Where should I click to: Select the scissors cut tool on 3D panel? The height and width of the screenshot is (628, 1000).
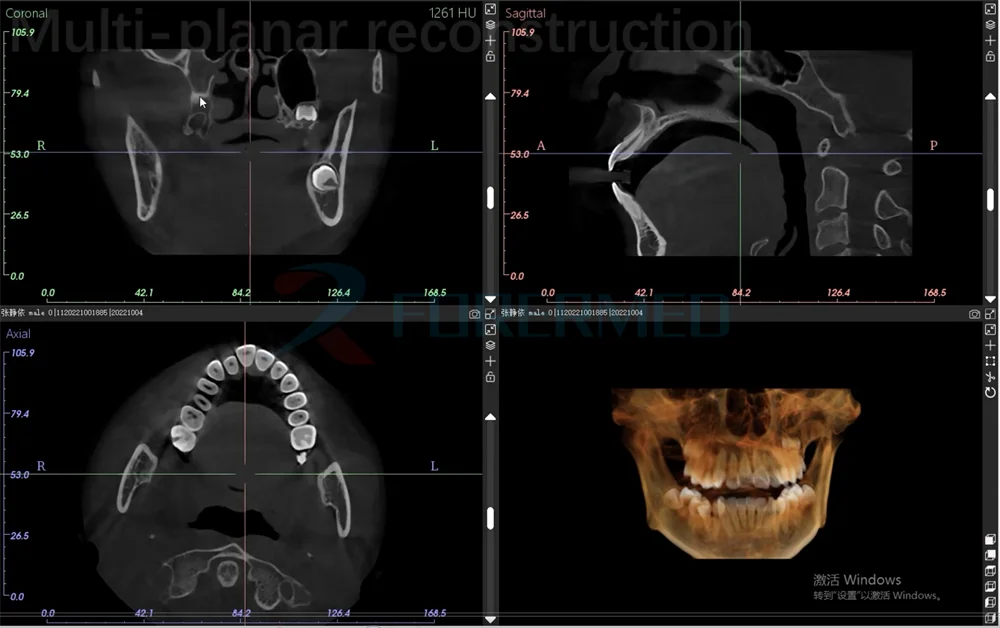(x=989, y=376)
